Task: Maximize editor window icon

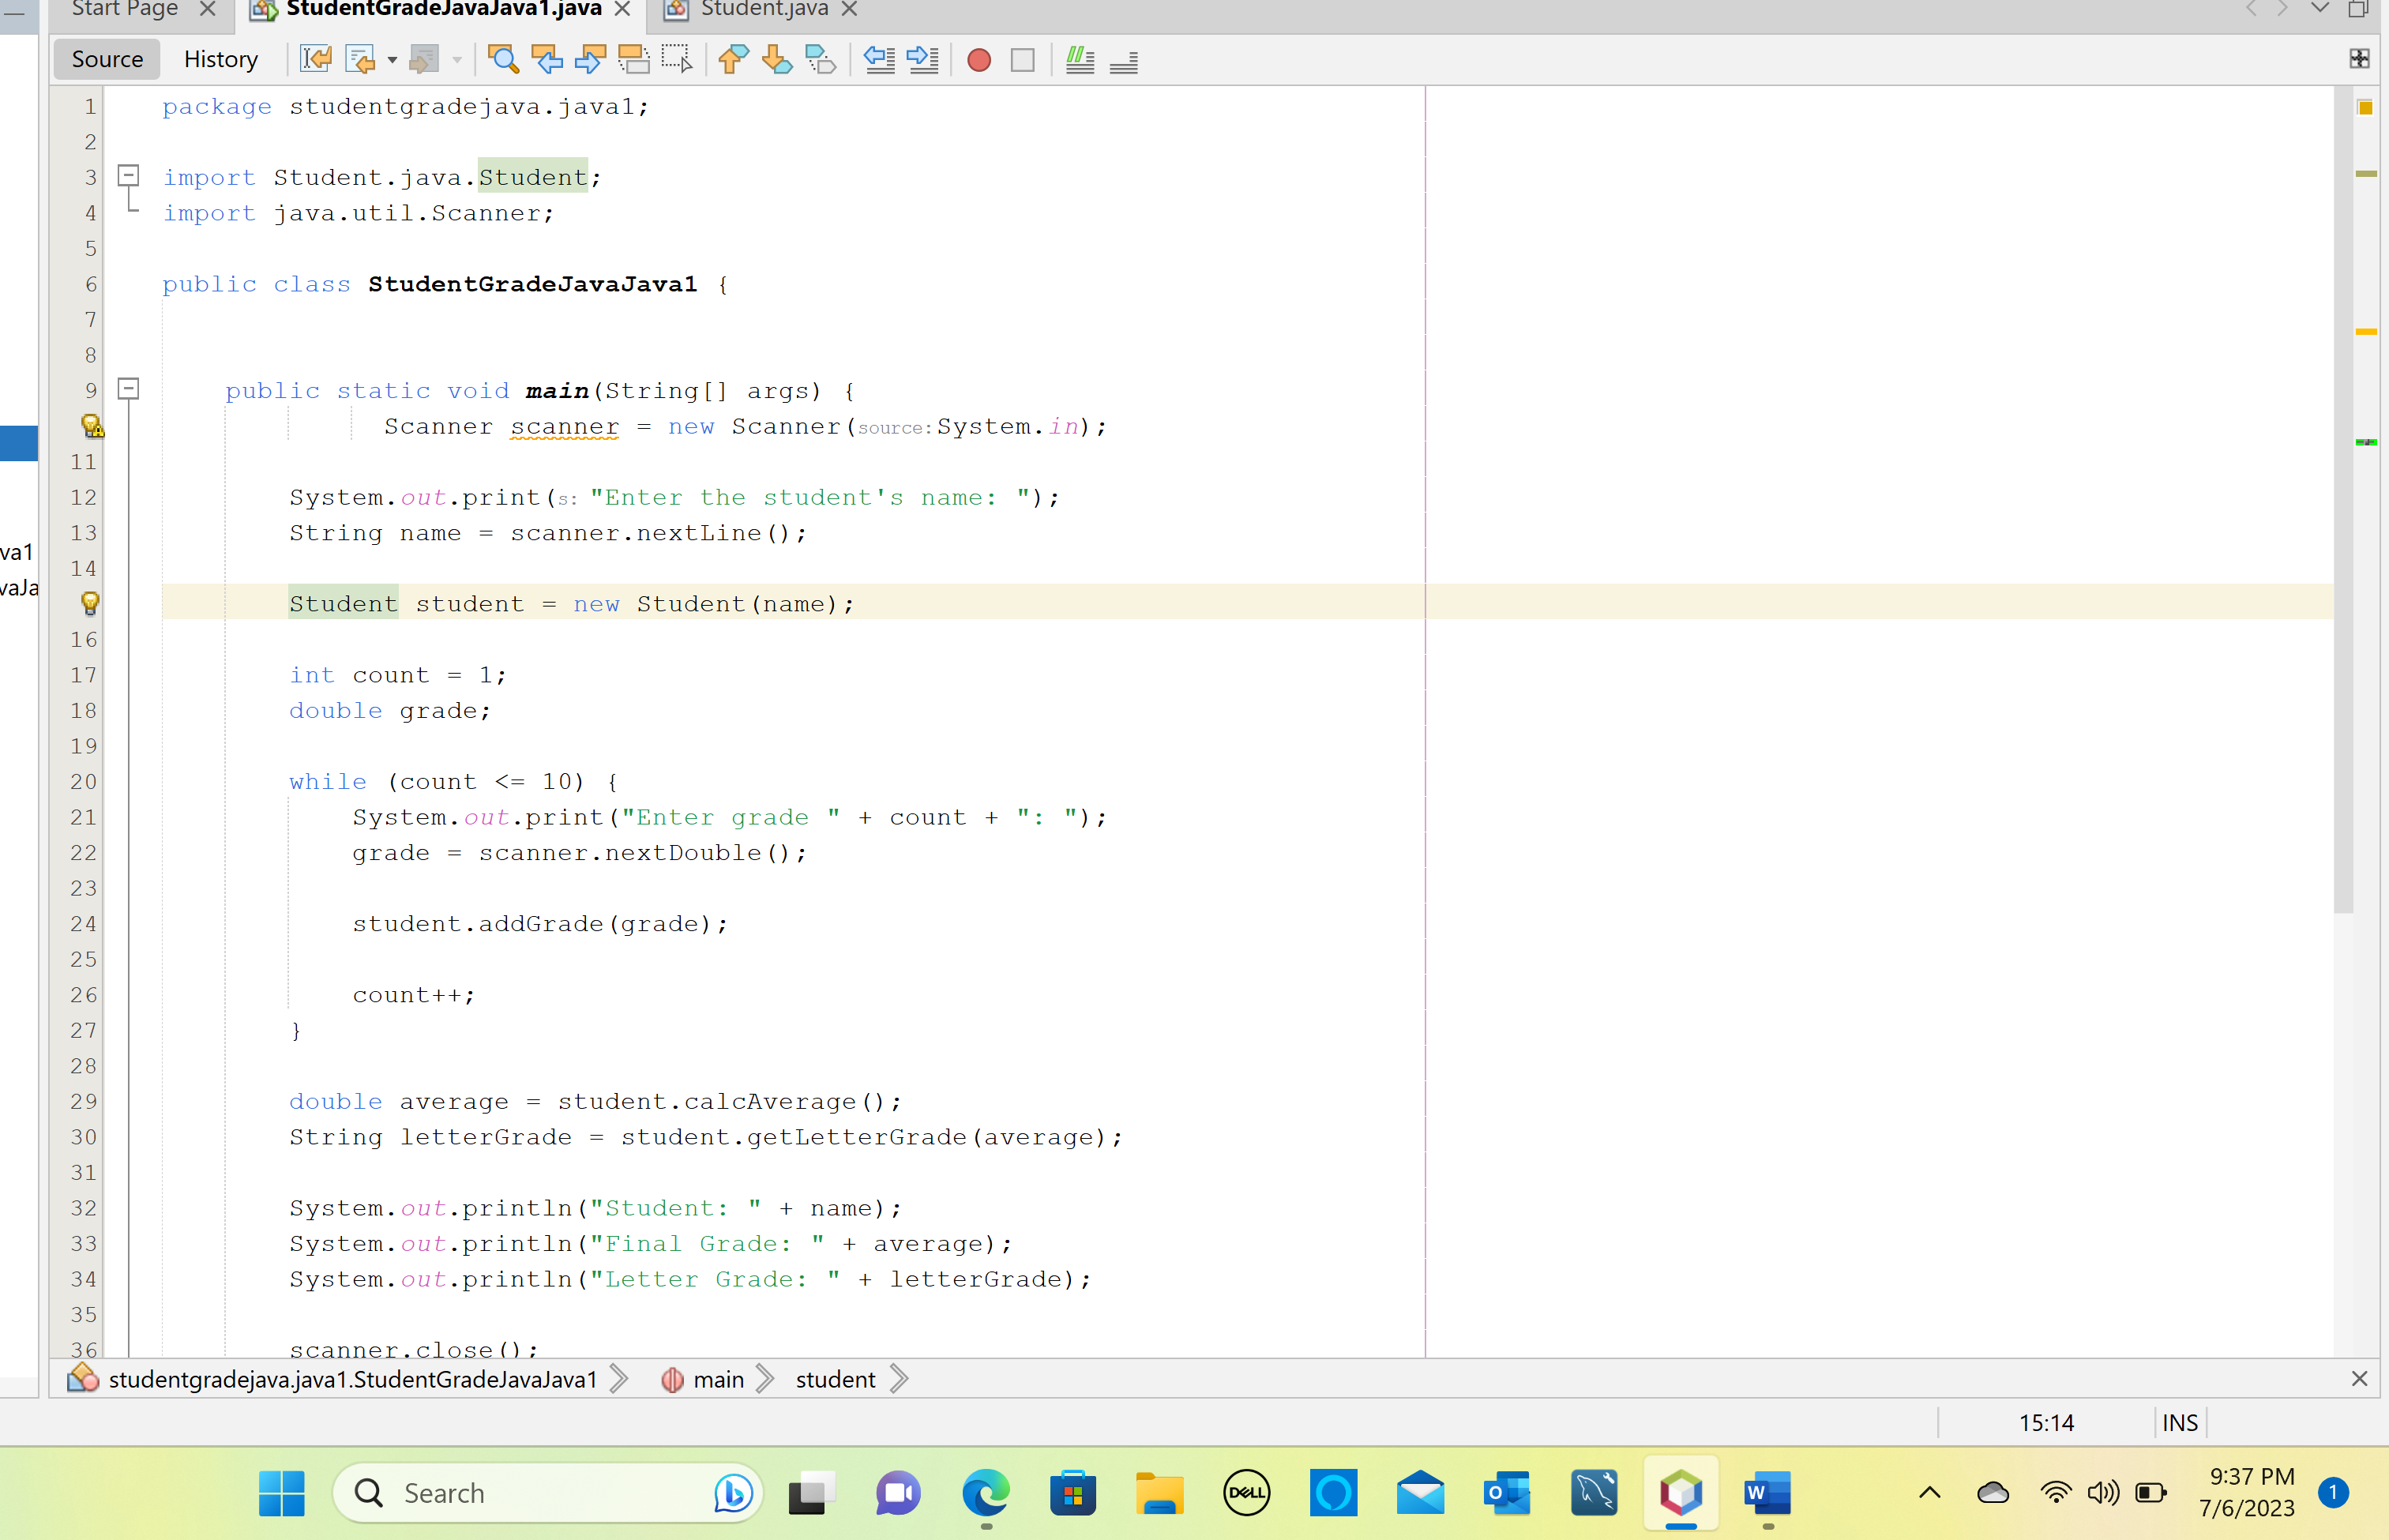Action: [2358, 9]
